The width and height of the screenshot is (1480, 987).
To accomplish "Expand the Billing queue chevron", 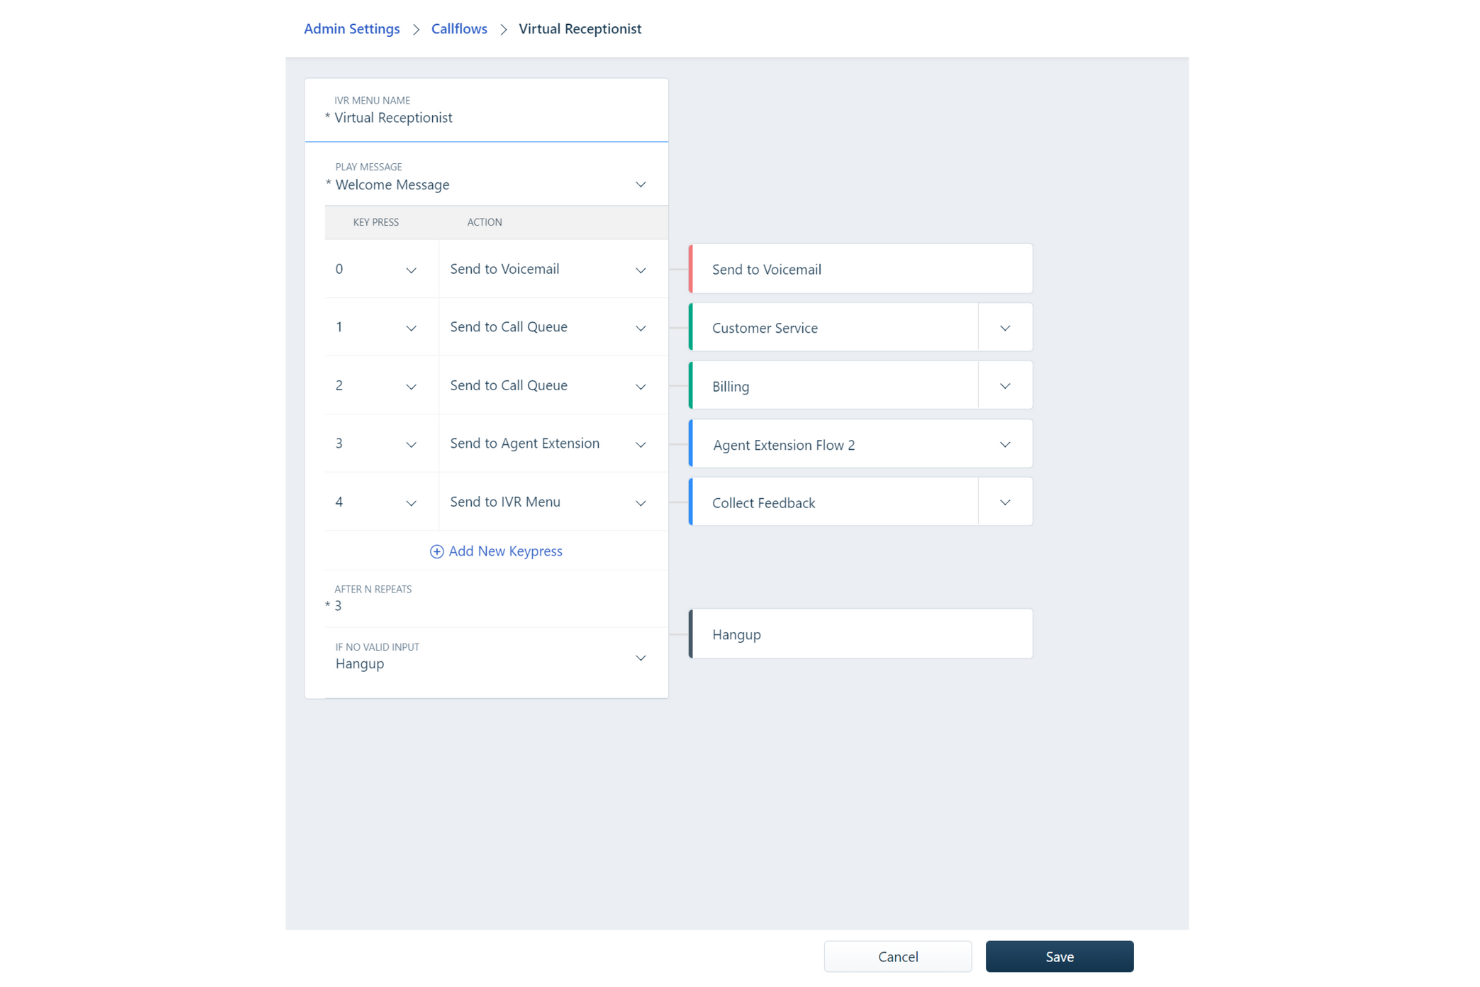I will (1005, 386).
